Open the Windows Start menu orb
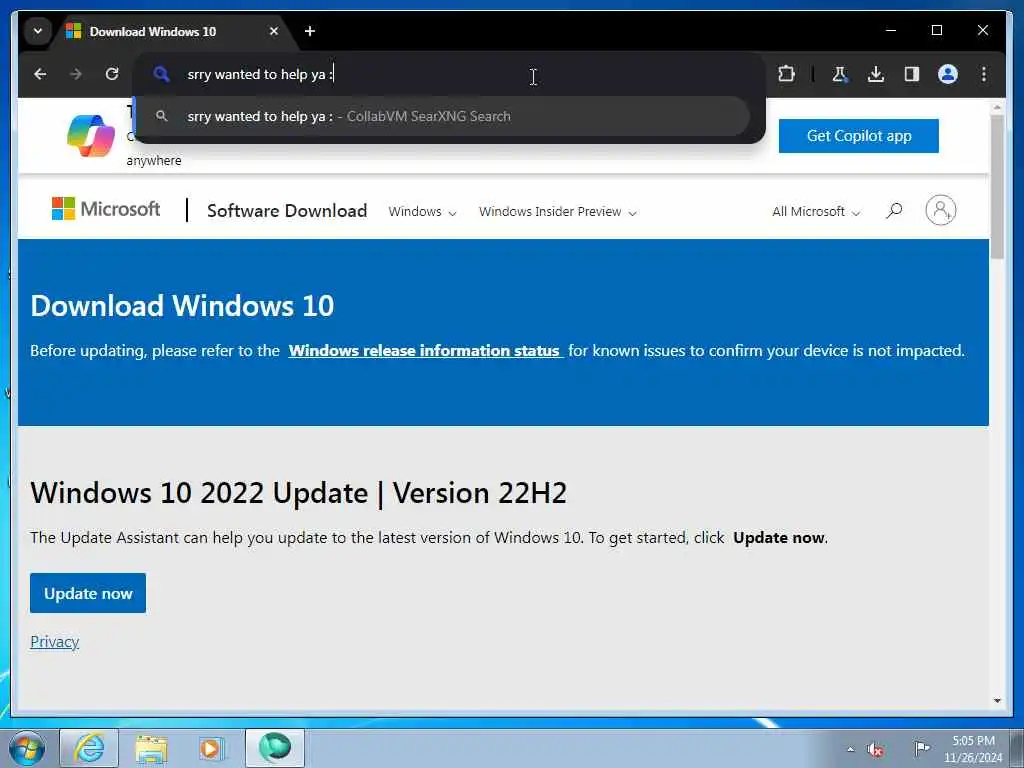Image resolution: width=1024 pixels, height=768 pixels. (x=27, y=748)
